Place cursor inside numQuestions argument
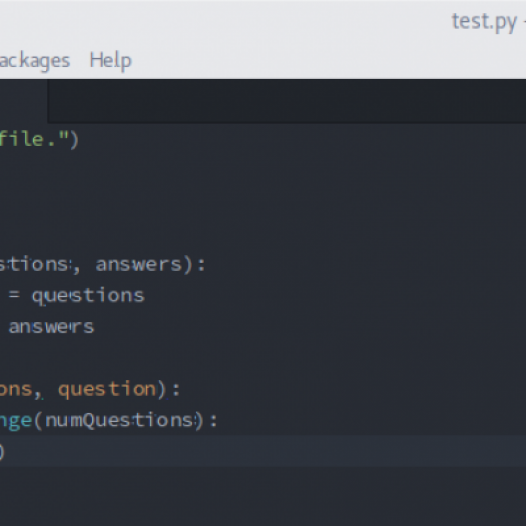This screenshot has width=526, height=526. coord(120,420)
